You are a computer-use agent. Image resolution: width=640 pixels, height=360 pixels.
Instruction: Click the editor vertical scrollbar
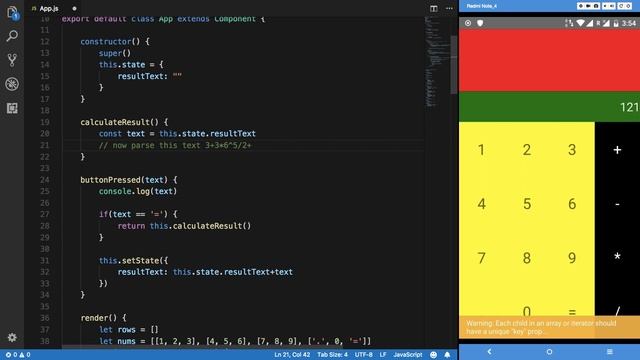454,64
